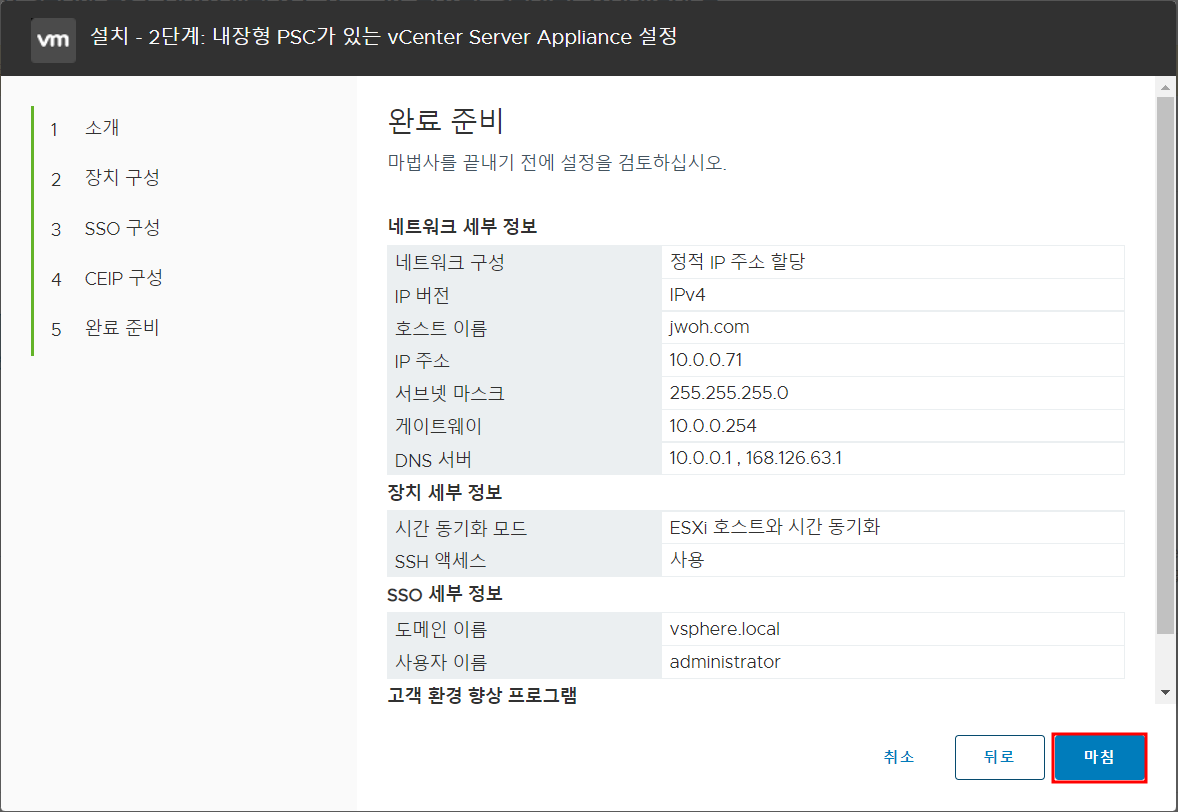This screenshot has width=1178, height=812.
Task: Click the 고객 환경 향상 프로그램 heading
Action: tap(482, 696)
